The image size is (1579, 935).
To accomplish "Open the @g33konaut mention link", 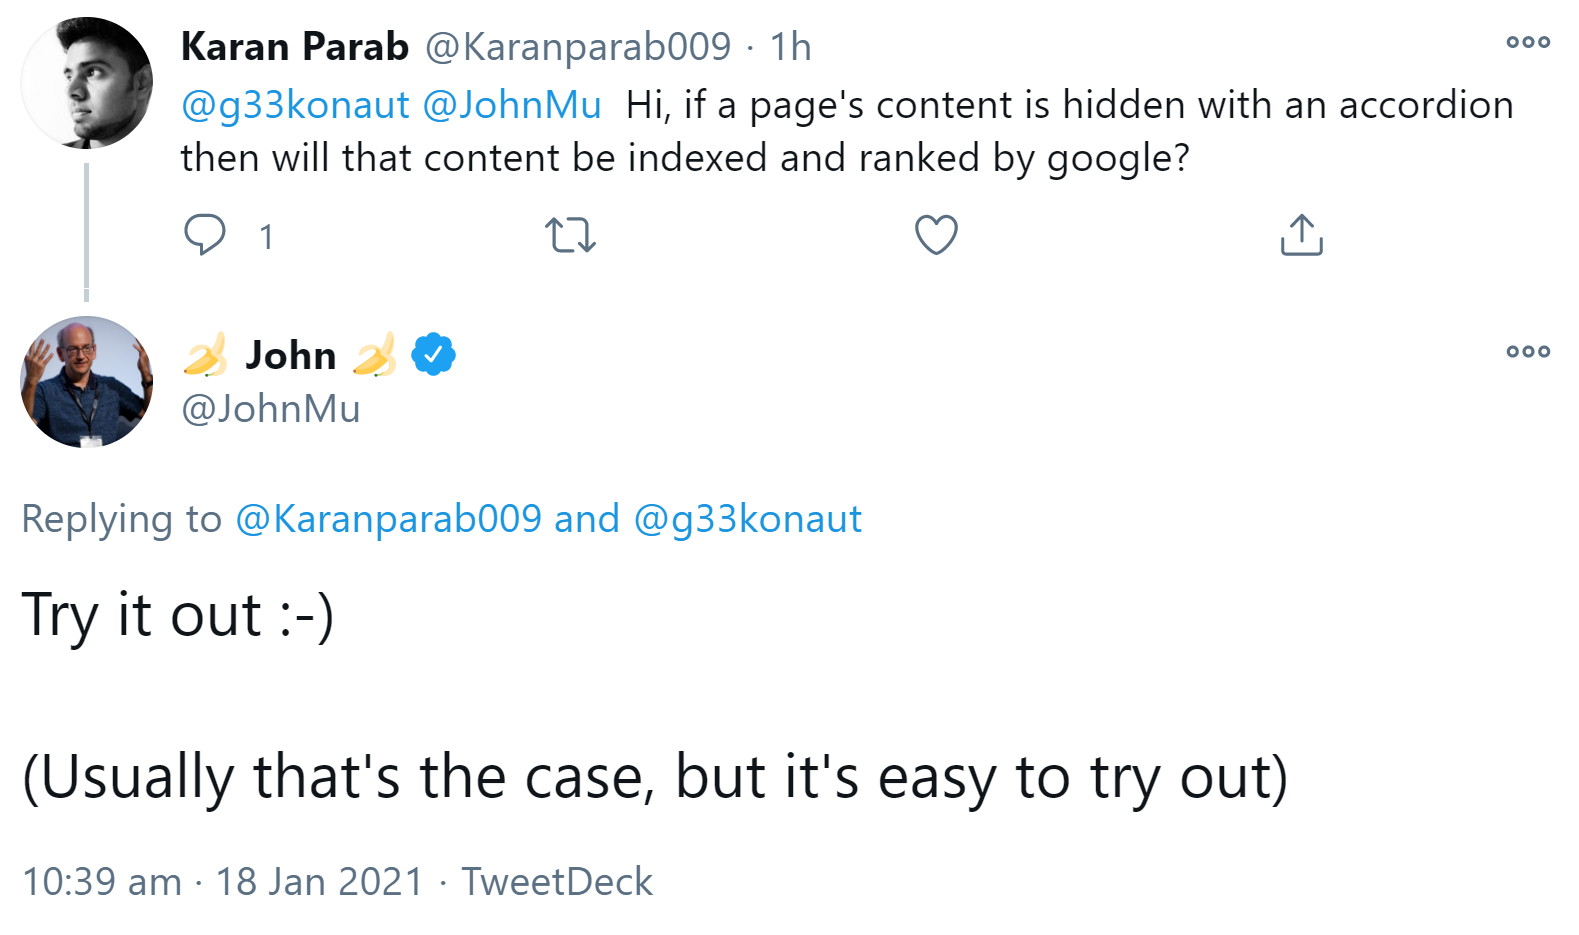I will [294, 104].
